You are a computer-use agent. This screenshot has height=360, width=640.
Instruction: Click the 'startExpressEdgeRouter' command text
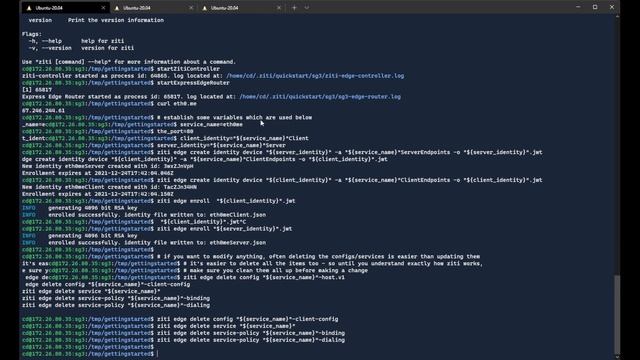[x=193, y=83]
